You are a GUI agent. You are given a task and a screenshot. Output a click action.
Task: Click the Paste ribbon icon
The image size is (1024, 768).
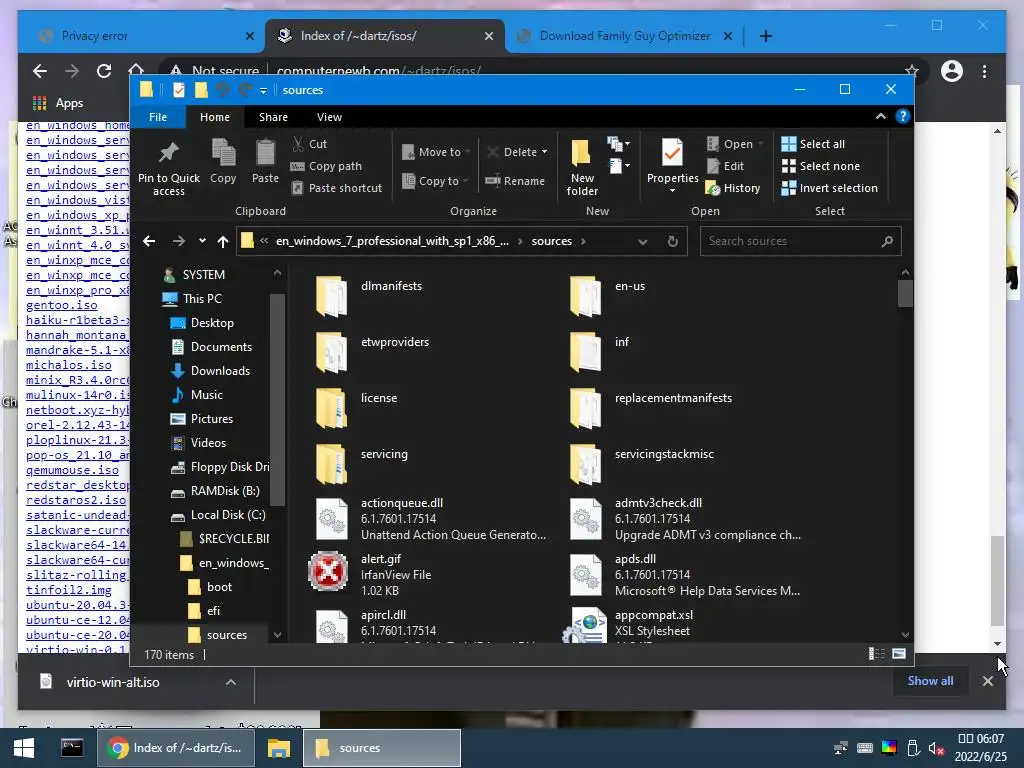coord(265,161)
